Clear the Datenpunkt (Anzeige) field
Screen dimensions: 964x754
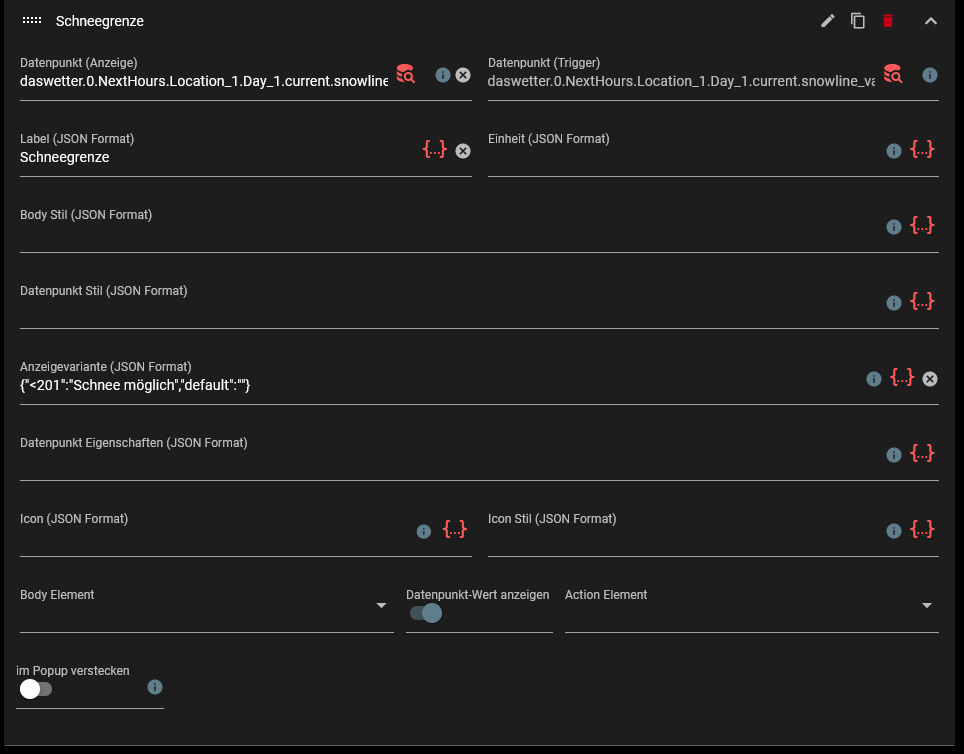tap(463, 75)
